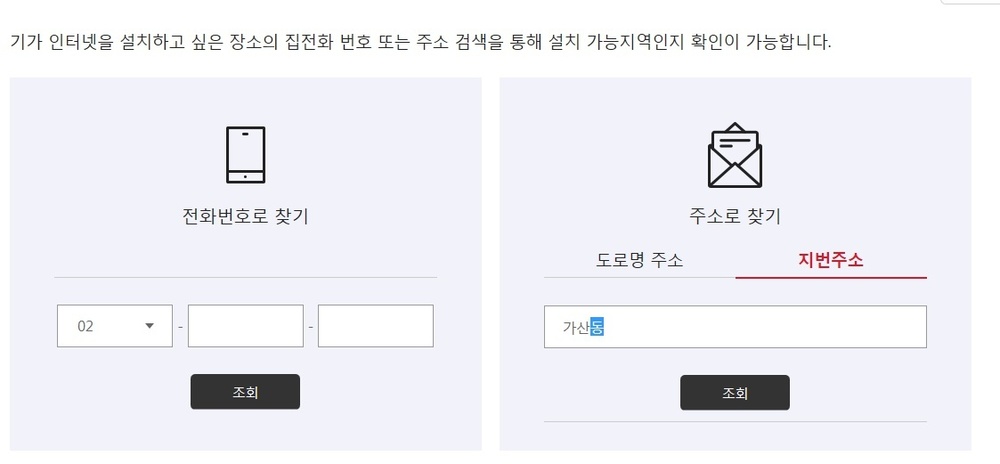Image resolution: width=1000 pixels, height=464 pixels.
Task: Click the dash between area code and middle field
Action: [x=180, y=326]
